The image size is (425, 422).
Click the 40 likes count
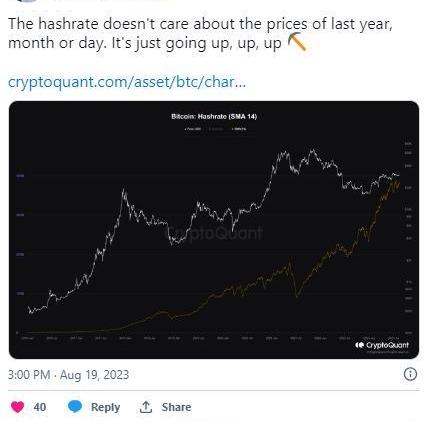pos(40,407)
